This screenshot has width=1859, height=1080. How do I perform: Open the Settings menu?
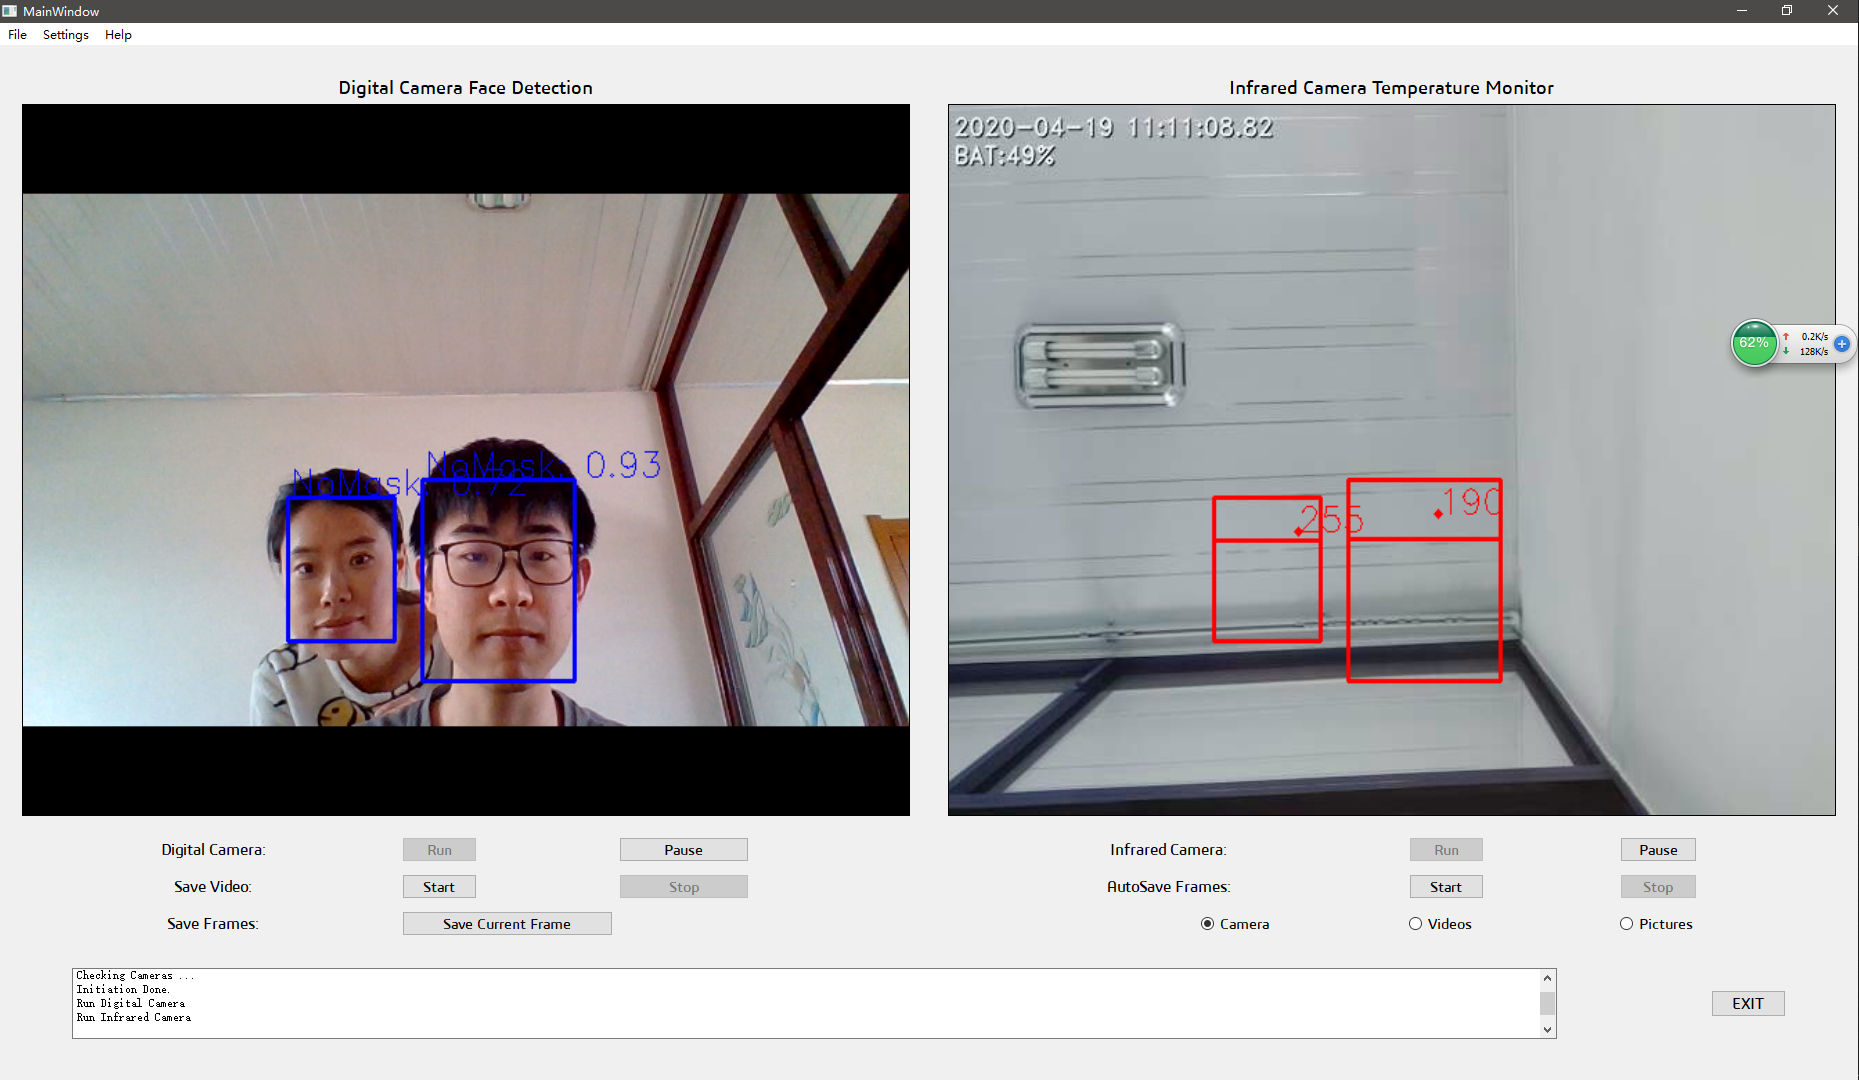[66, 34]
